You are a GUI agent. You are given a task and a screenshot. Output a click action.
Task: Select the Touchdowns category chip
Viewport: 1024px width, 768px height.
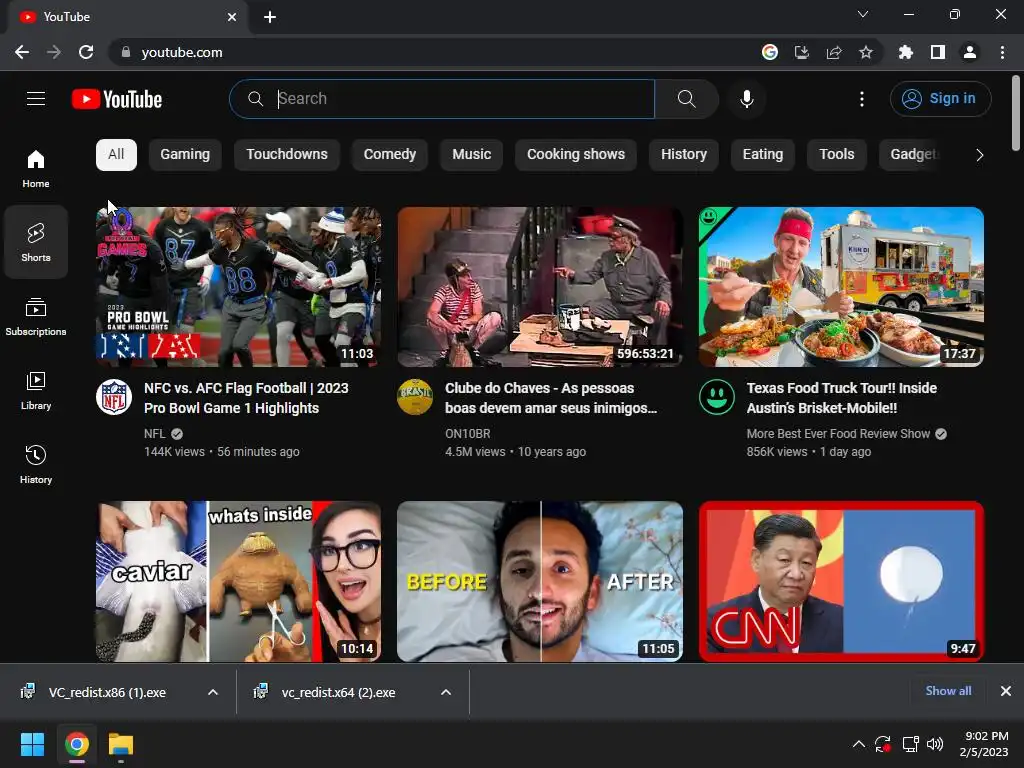click(287, 154)
